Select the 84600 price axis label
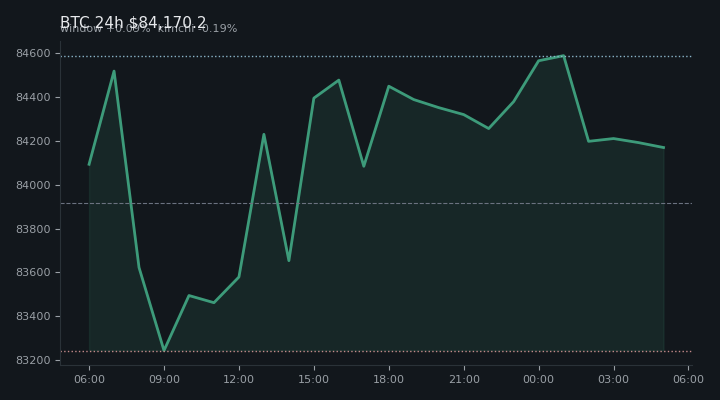The height and width of the screenshot is (400, 720). point(33,54)
